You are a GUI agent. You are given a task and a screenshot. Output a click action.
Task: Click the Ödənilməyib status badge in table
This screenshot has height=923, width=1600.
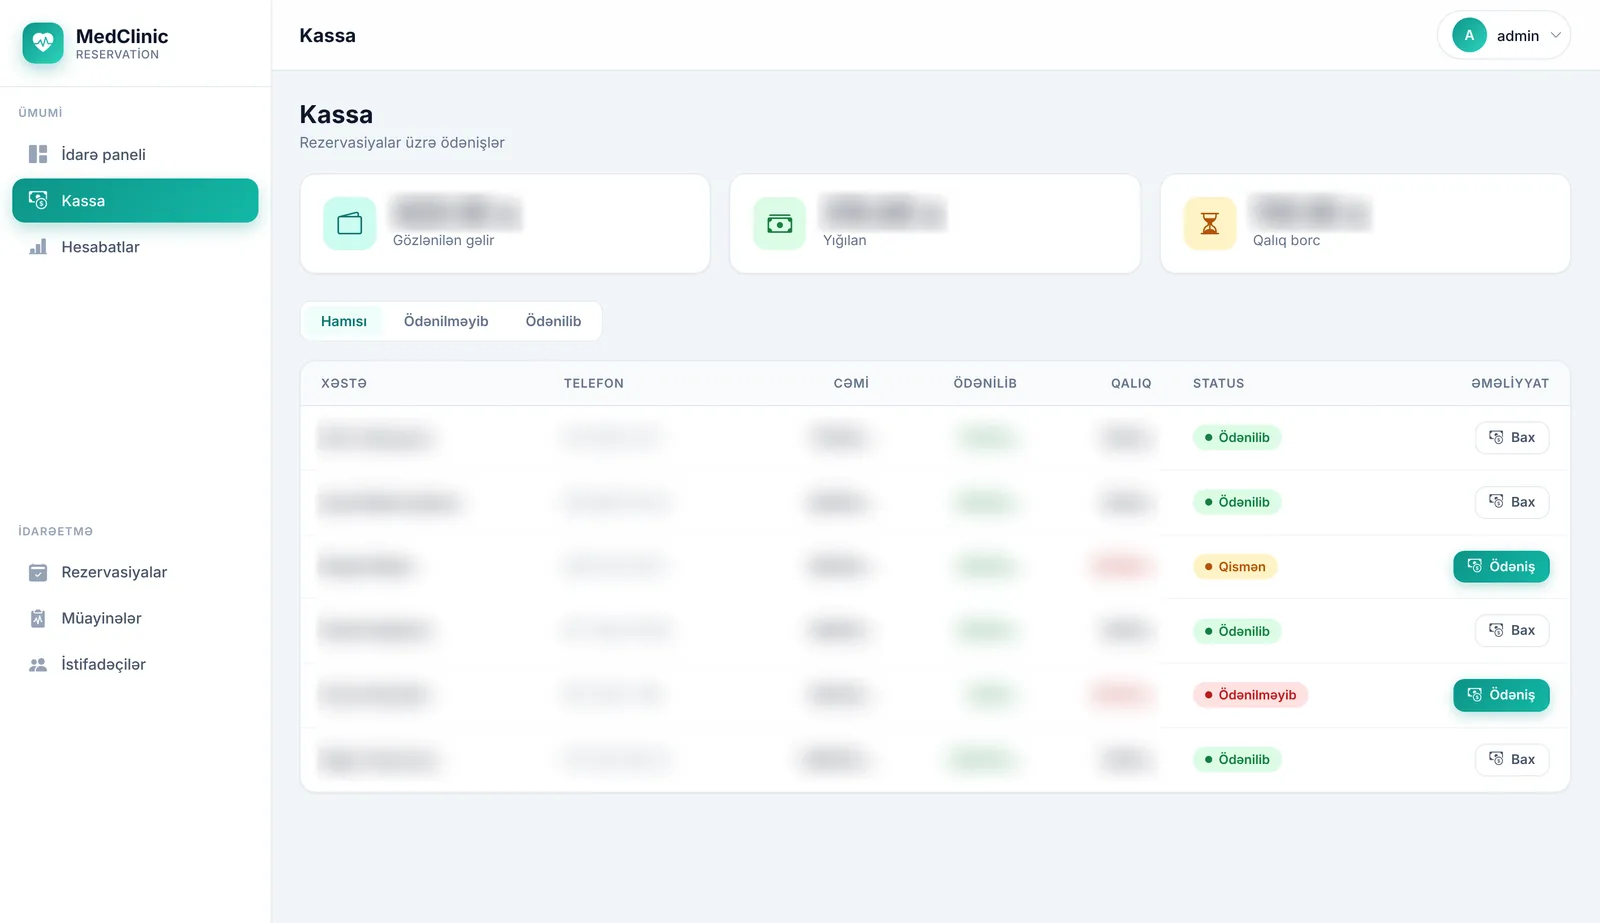pyautogui.click(x=1250, y=695)
